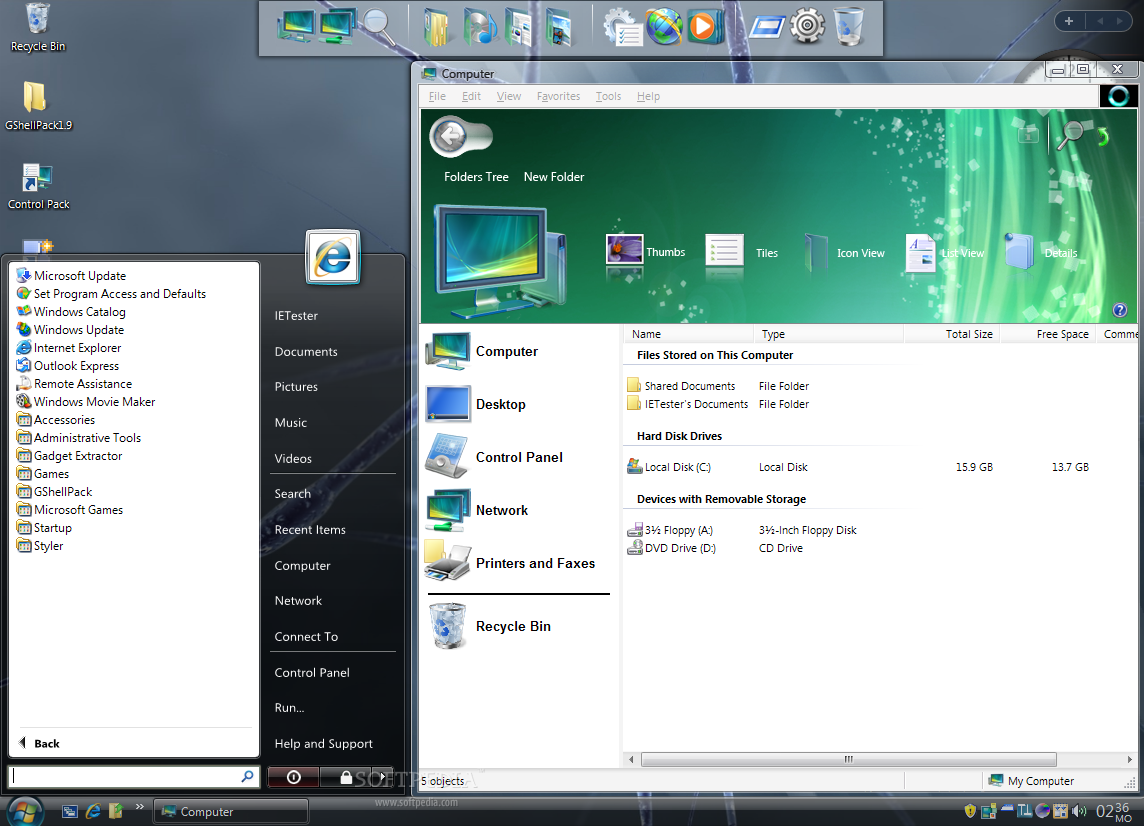Open the Tools menu
The height and width of the screenshot is (826, 1144).
(608, 96)
